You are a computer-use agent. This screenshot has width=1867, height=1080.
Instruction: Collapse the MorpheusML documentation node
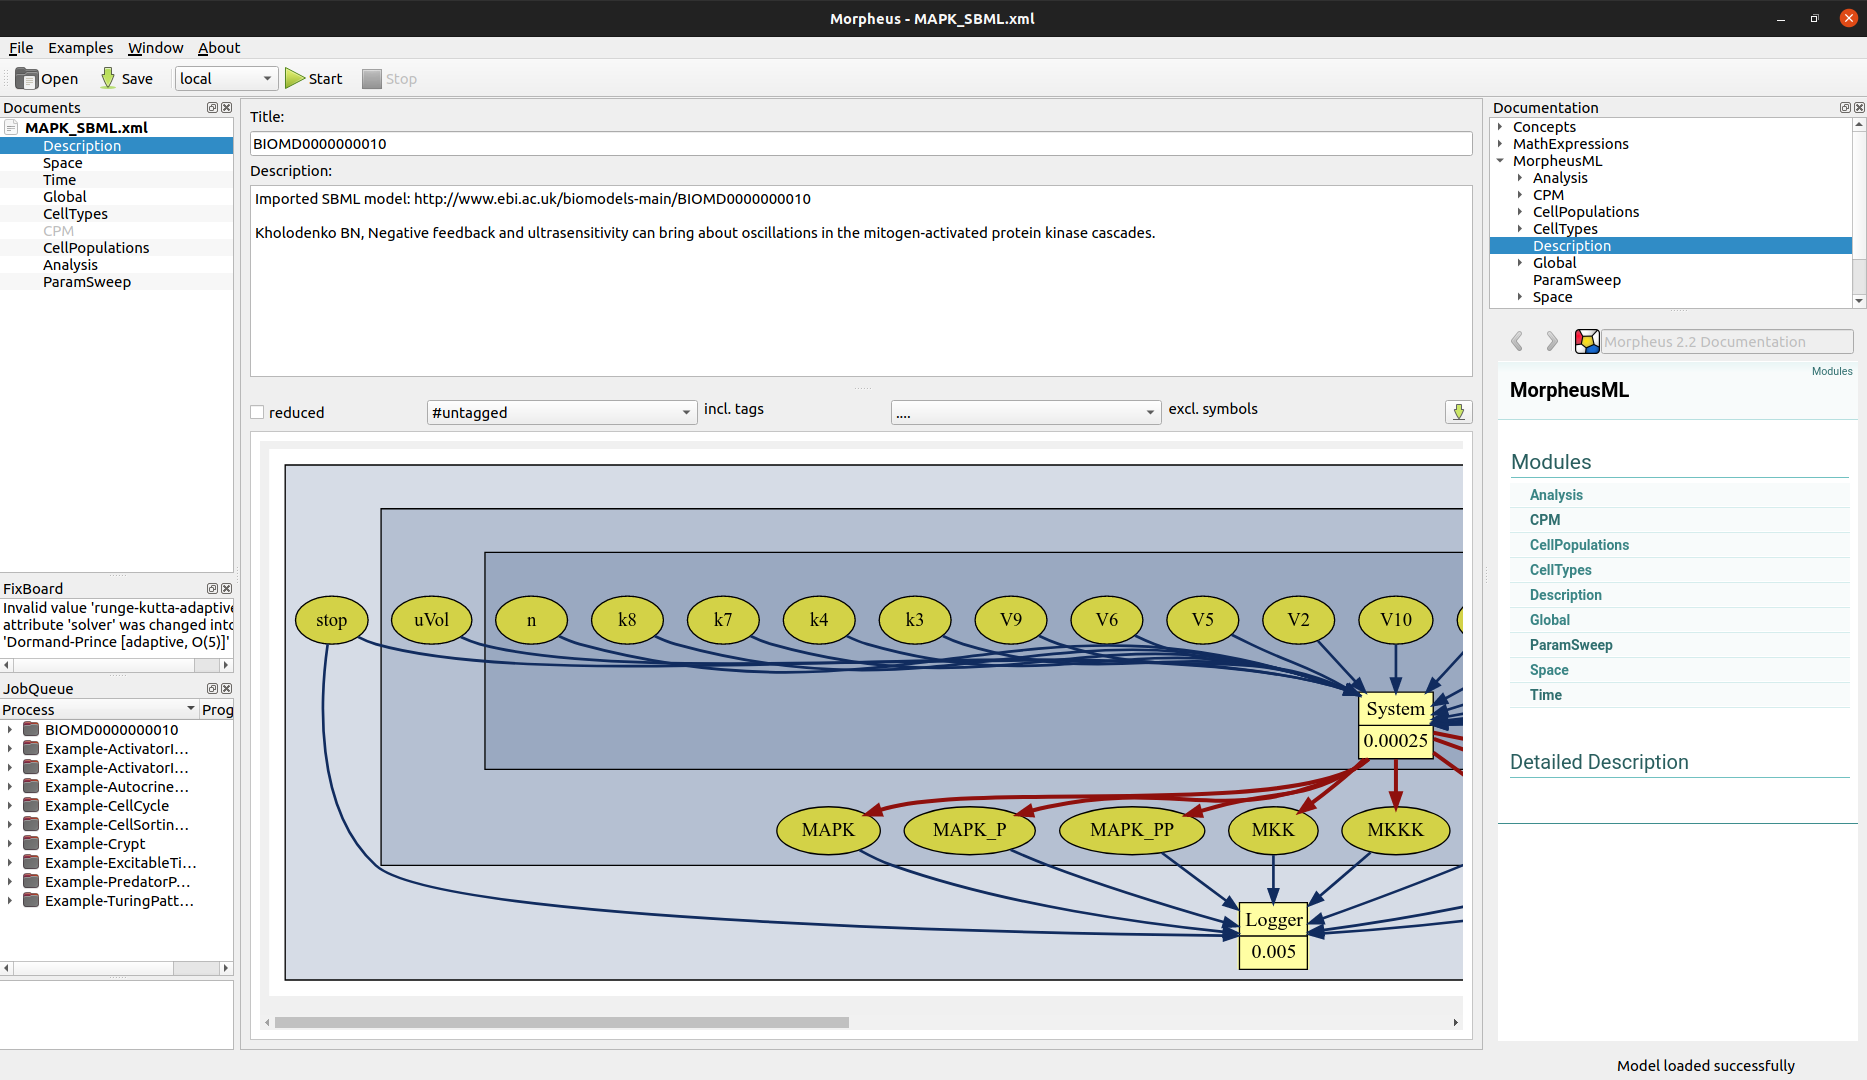click(x=1500, y=161)
